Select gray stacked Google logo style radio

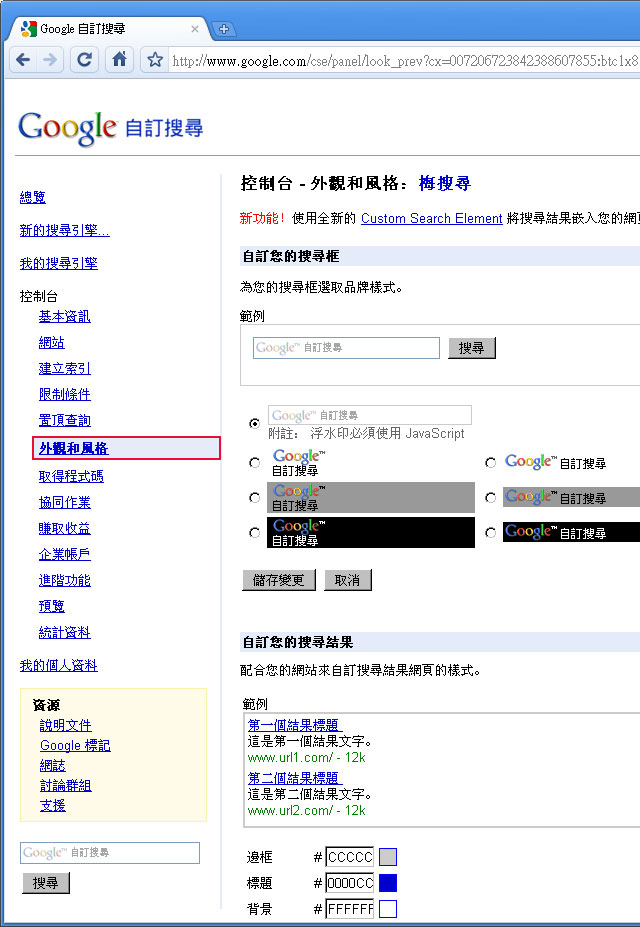click(255, 498)
